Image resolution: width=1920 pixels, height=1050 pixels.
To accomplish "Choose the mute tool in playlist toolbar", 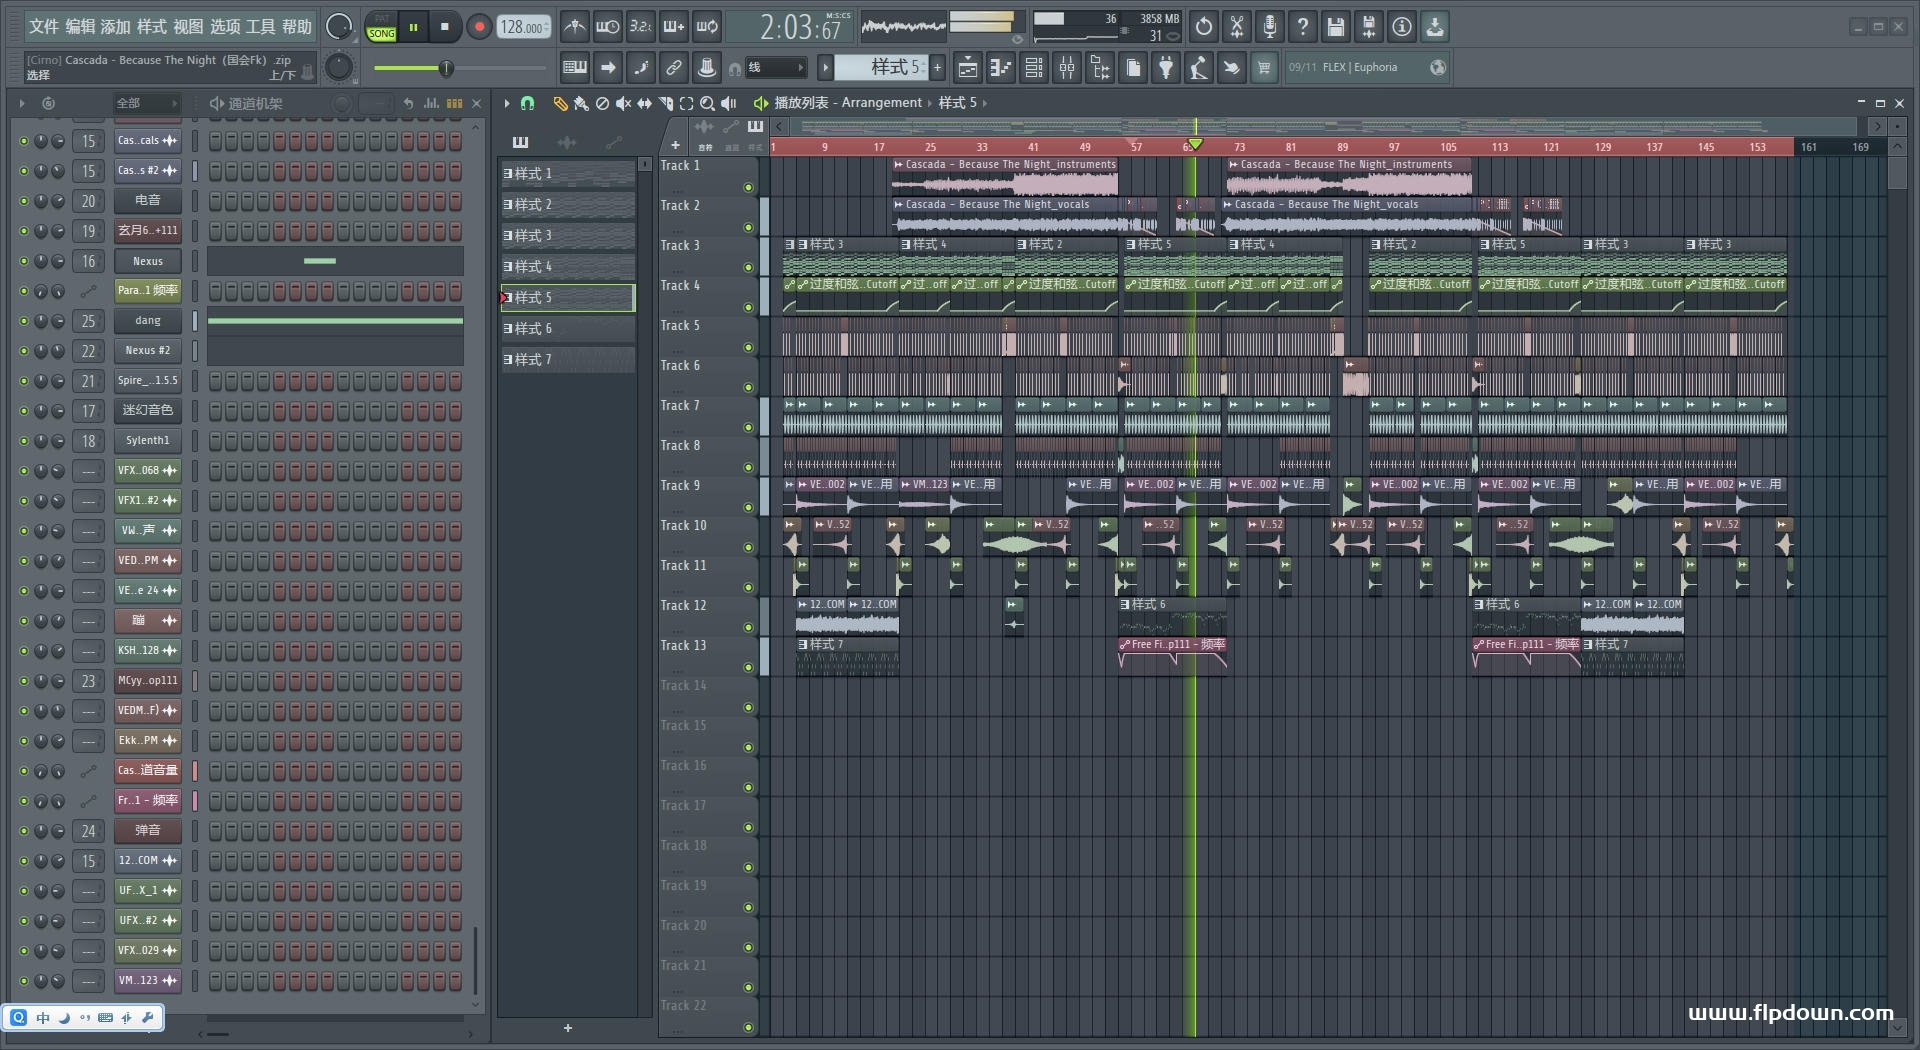I will tap(623, 103).
